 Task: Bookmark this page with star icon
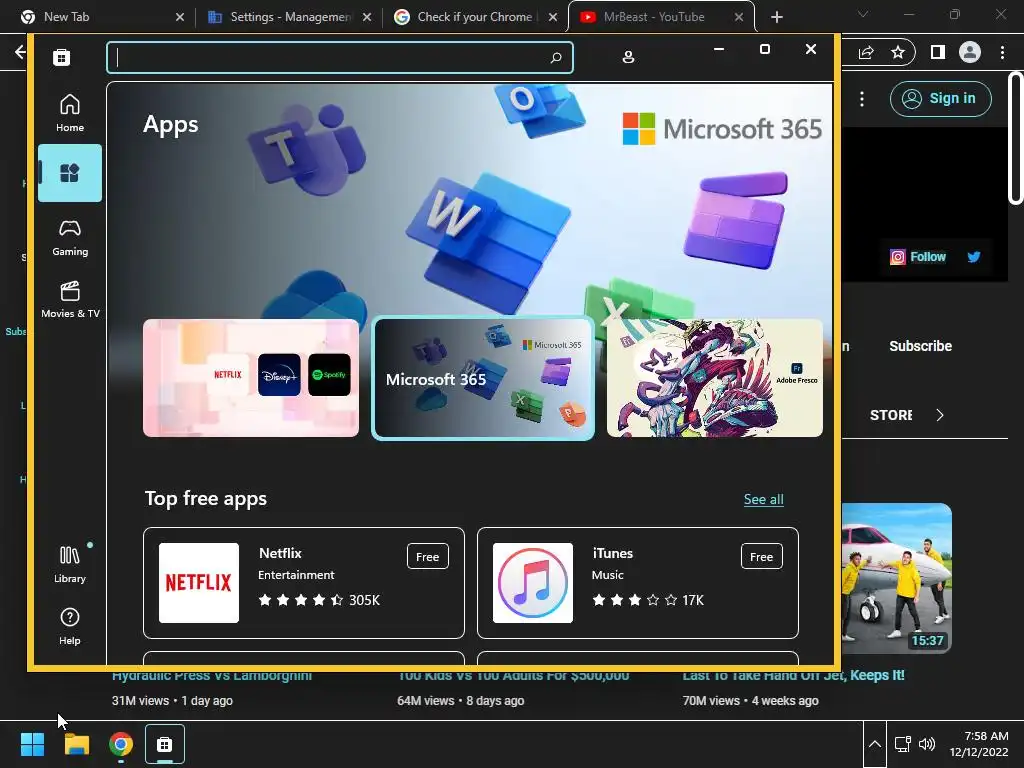click(x=898, y=52)
